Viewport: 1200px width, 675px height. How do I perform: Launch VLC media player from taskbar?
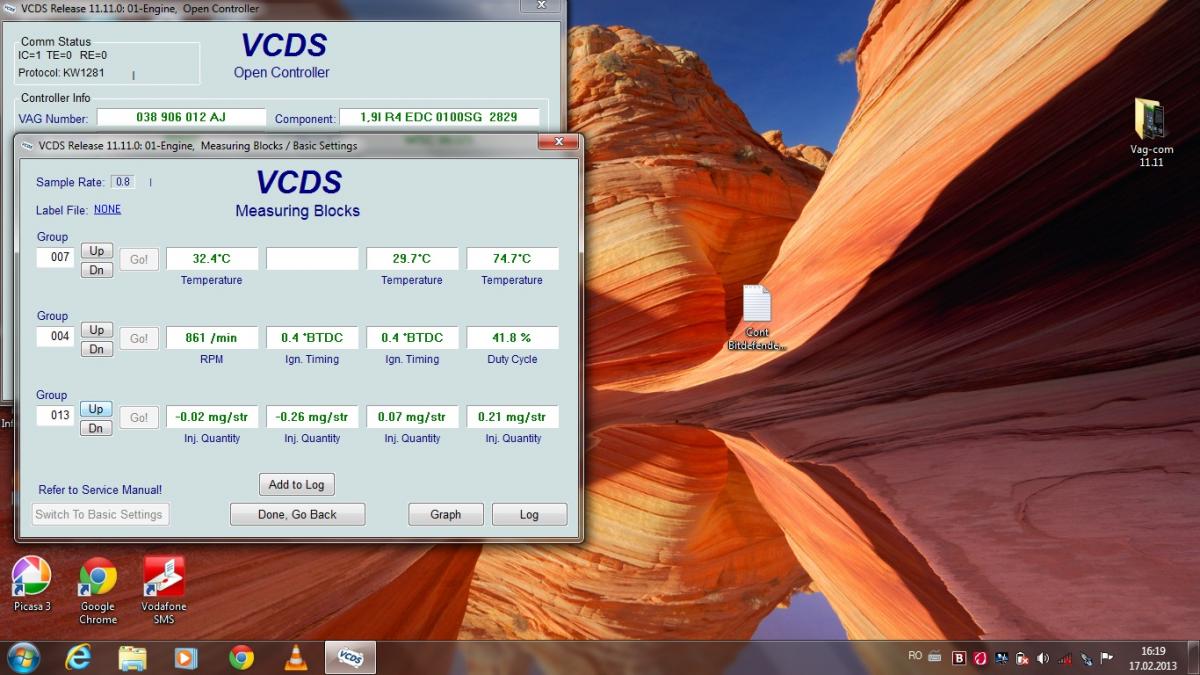pos(295,657)
